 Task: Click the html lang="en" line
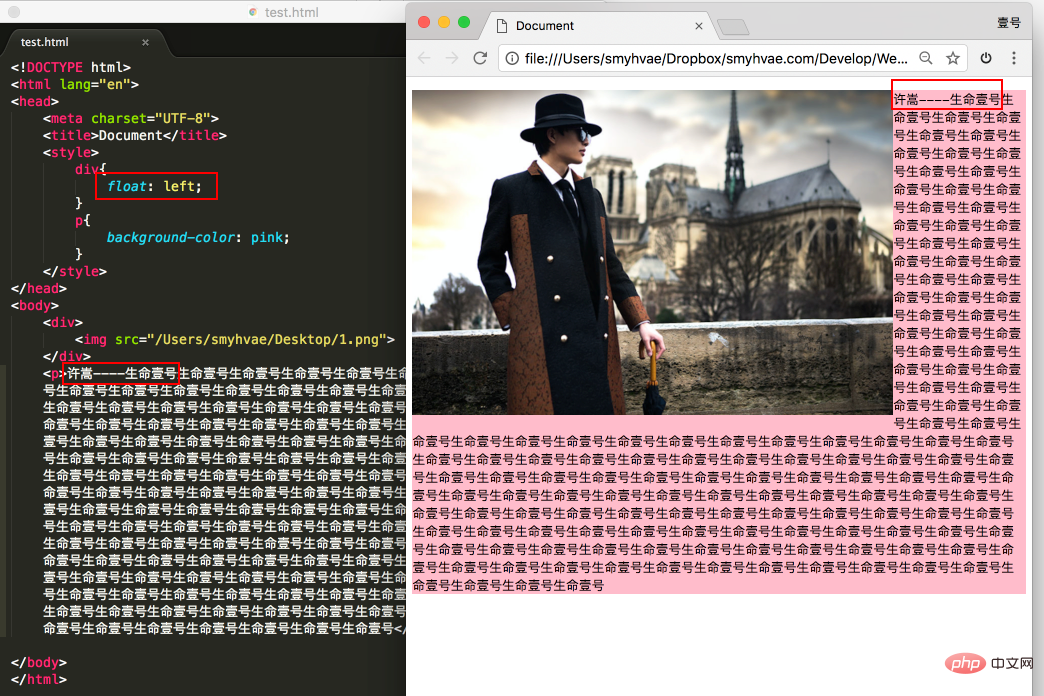pyautogui.click(x=75, y=85)
